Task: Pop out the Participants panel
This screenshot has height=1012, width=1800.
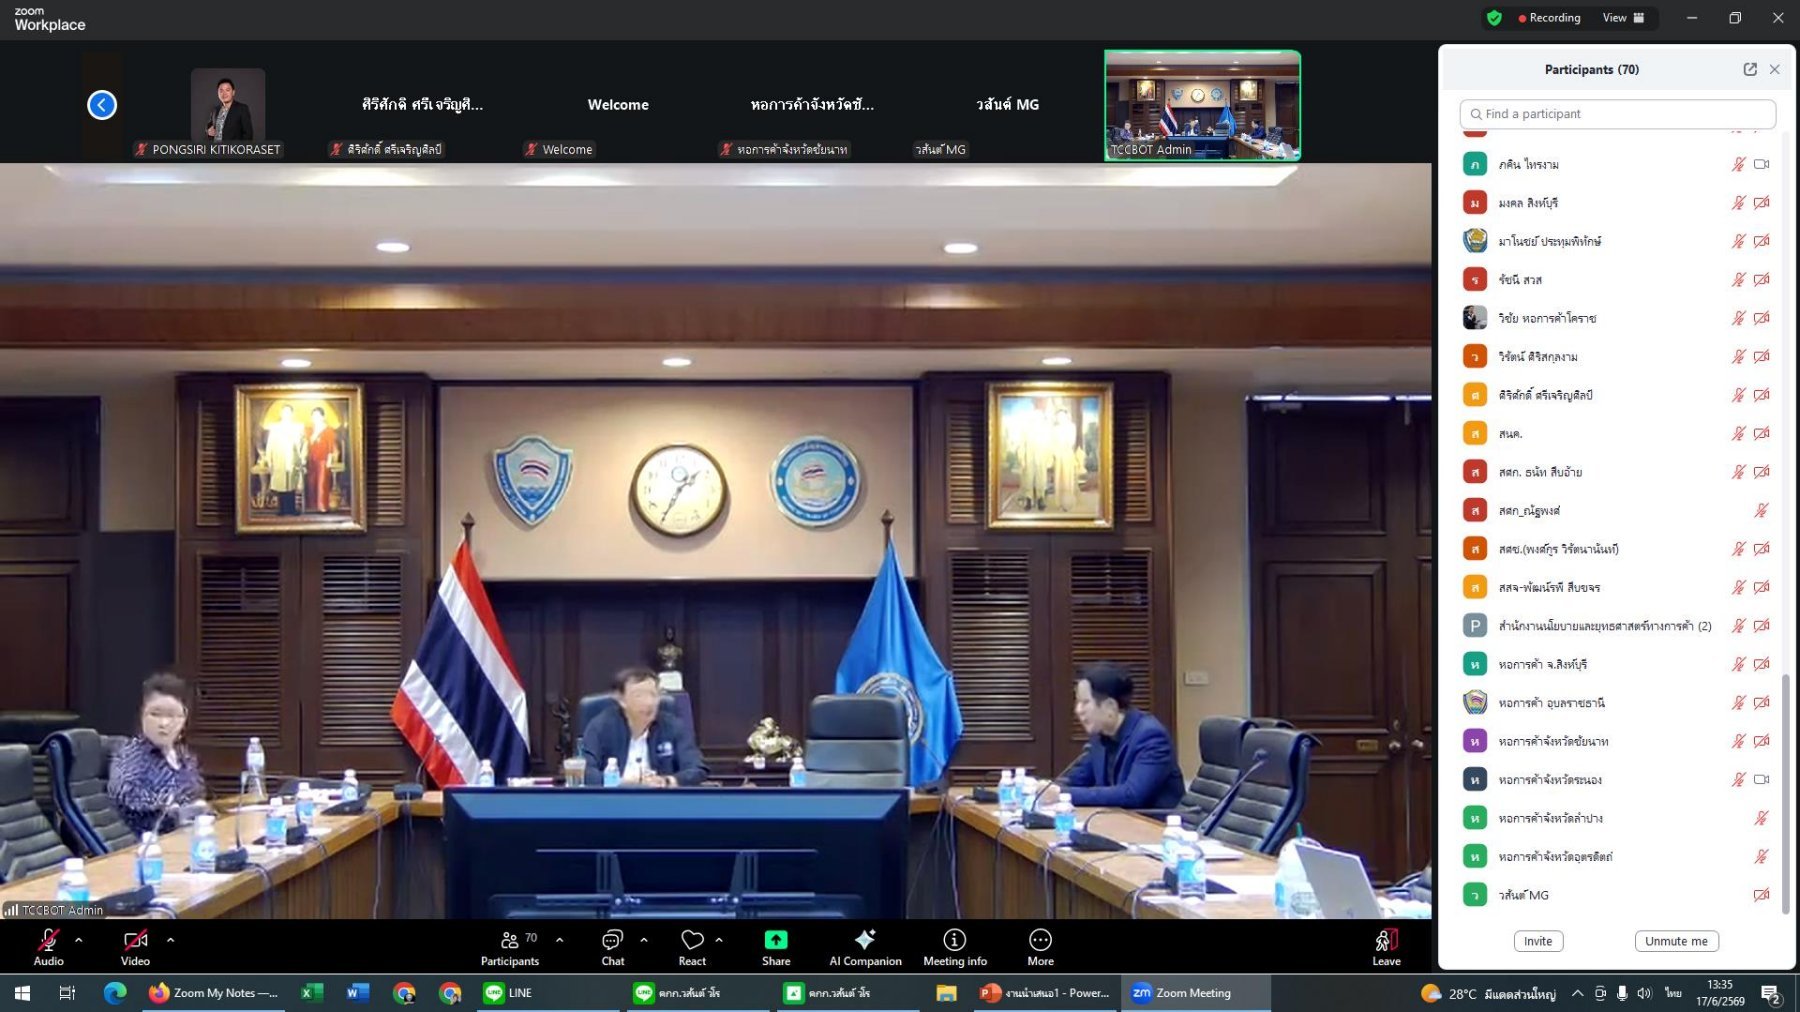Action: (x=1750, y=69)
